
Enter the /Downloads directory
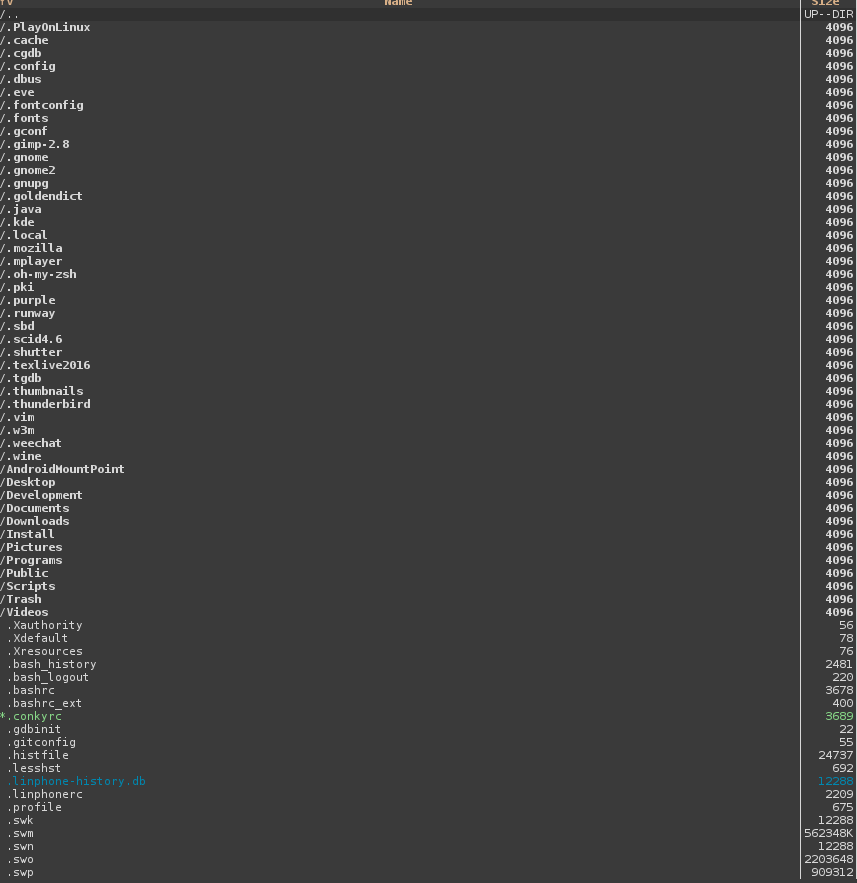point(36,522)
